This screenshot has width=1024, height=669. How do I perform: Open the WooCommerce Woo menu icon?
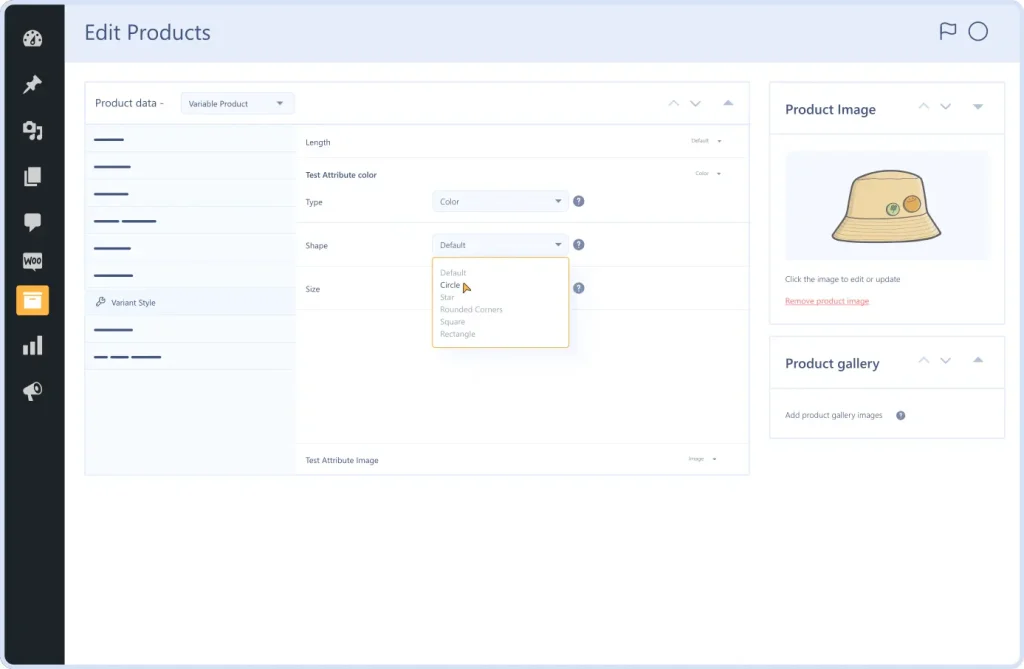tap(33, 261)
